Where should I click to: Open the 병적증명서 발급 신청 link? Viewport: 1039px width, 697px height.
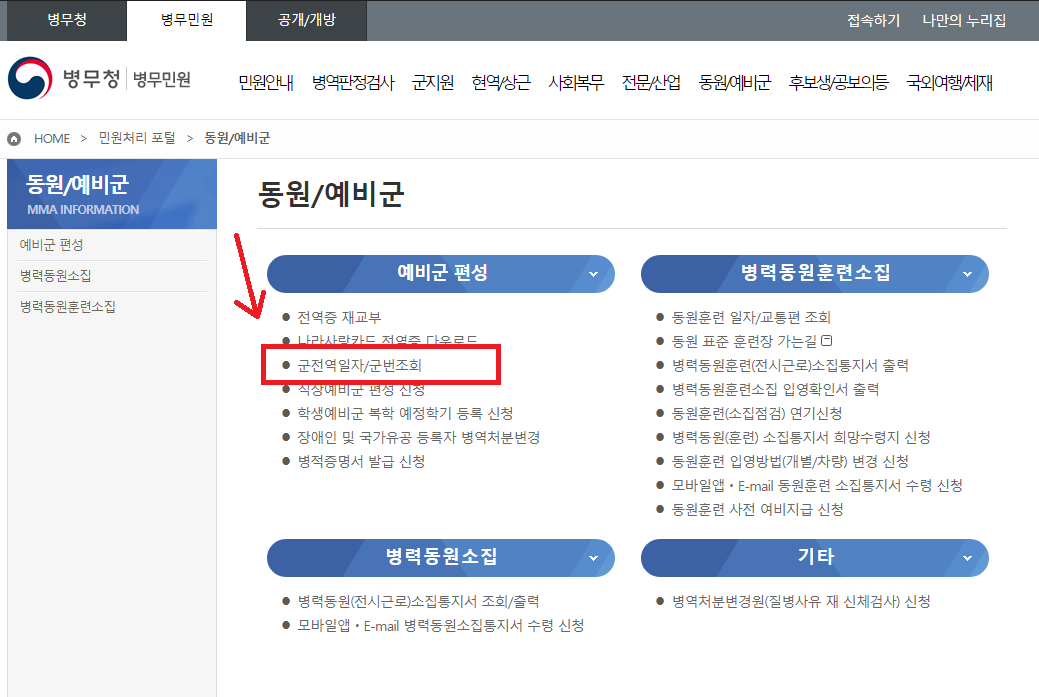361,461
